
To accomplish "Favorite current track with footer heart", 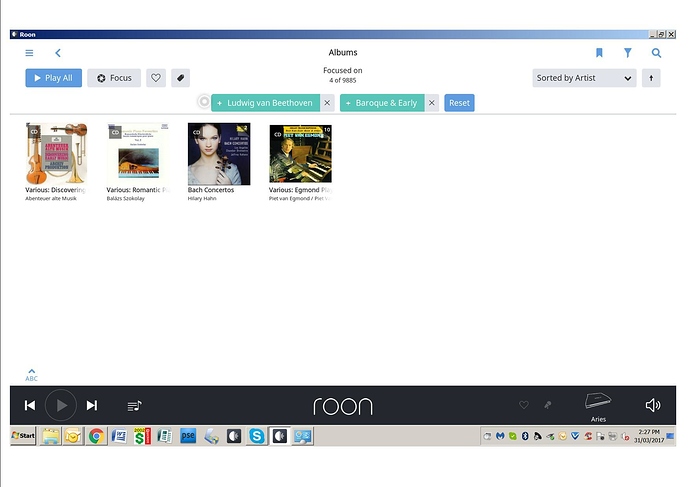I will [x=524, y=405].
